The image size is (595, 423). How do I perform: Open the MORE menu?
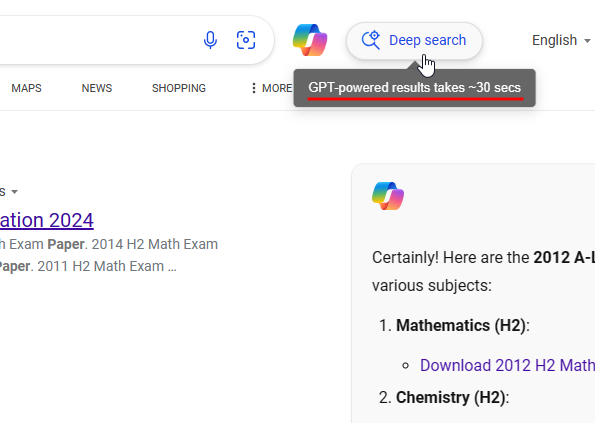point(272,88)
